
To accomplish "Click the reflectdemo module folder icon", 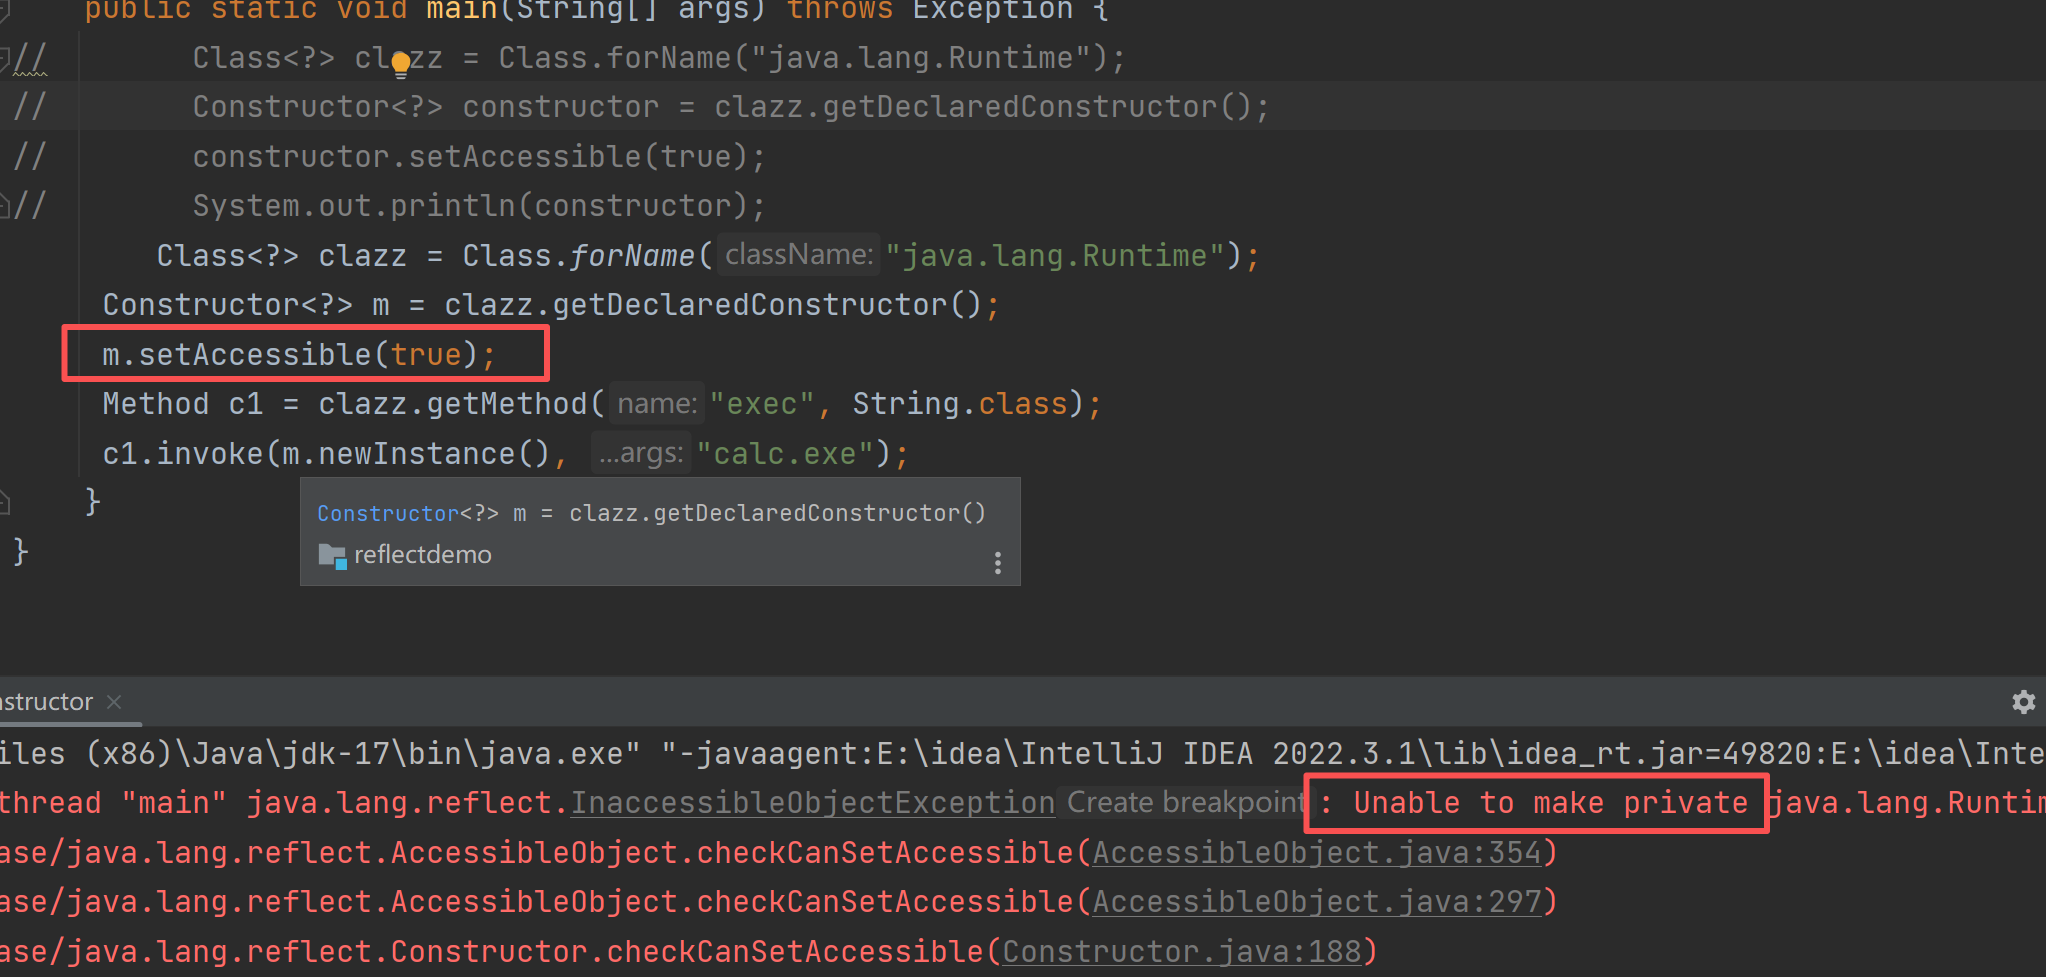I will point(332,556).
